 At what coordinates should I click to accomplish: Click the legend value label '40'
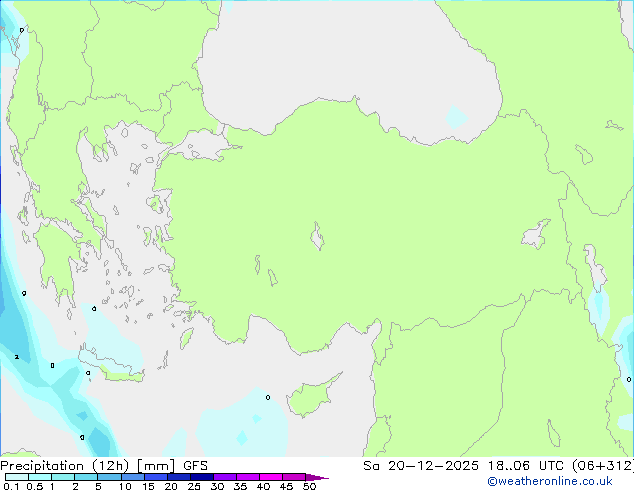click(263, 486)
